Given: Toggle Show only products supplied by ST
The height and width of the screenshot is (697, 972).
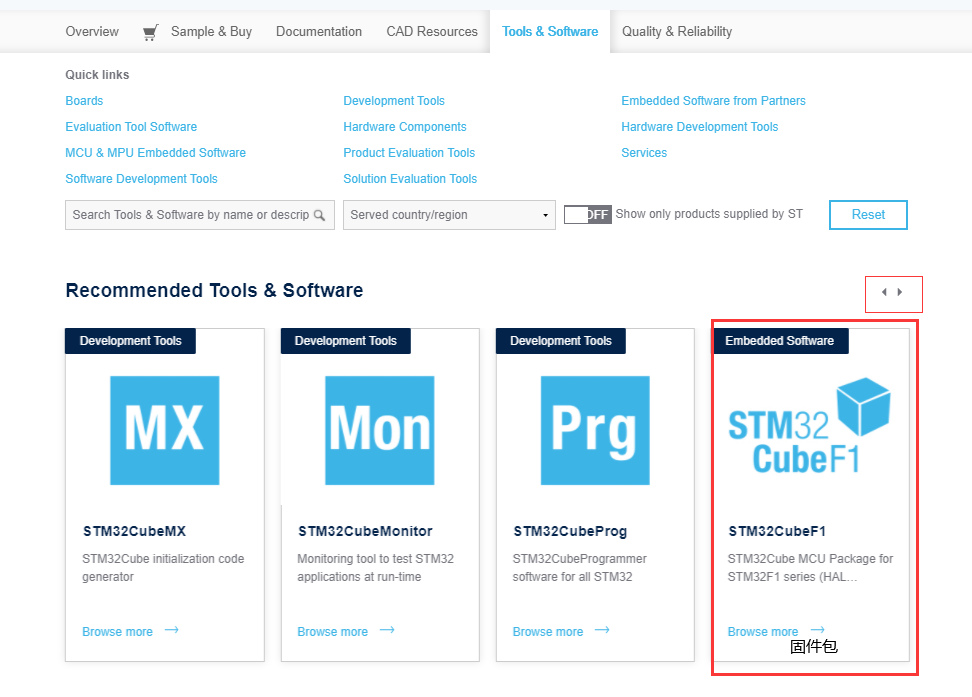Looking at the screenshot, I should (x=588, y=215).
